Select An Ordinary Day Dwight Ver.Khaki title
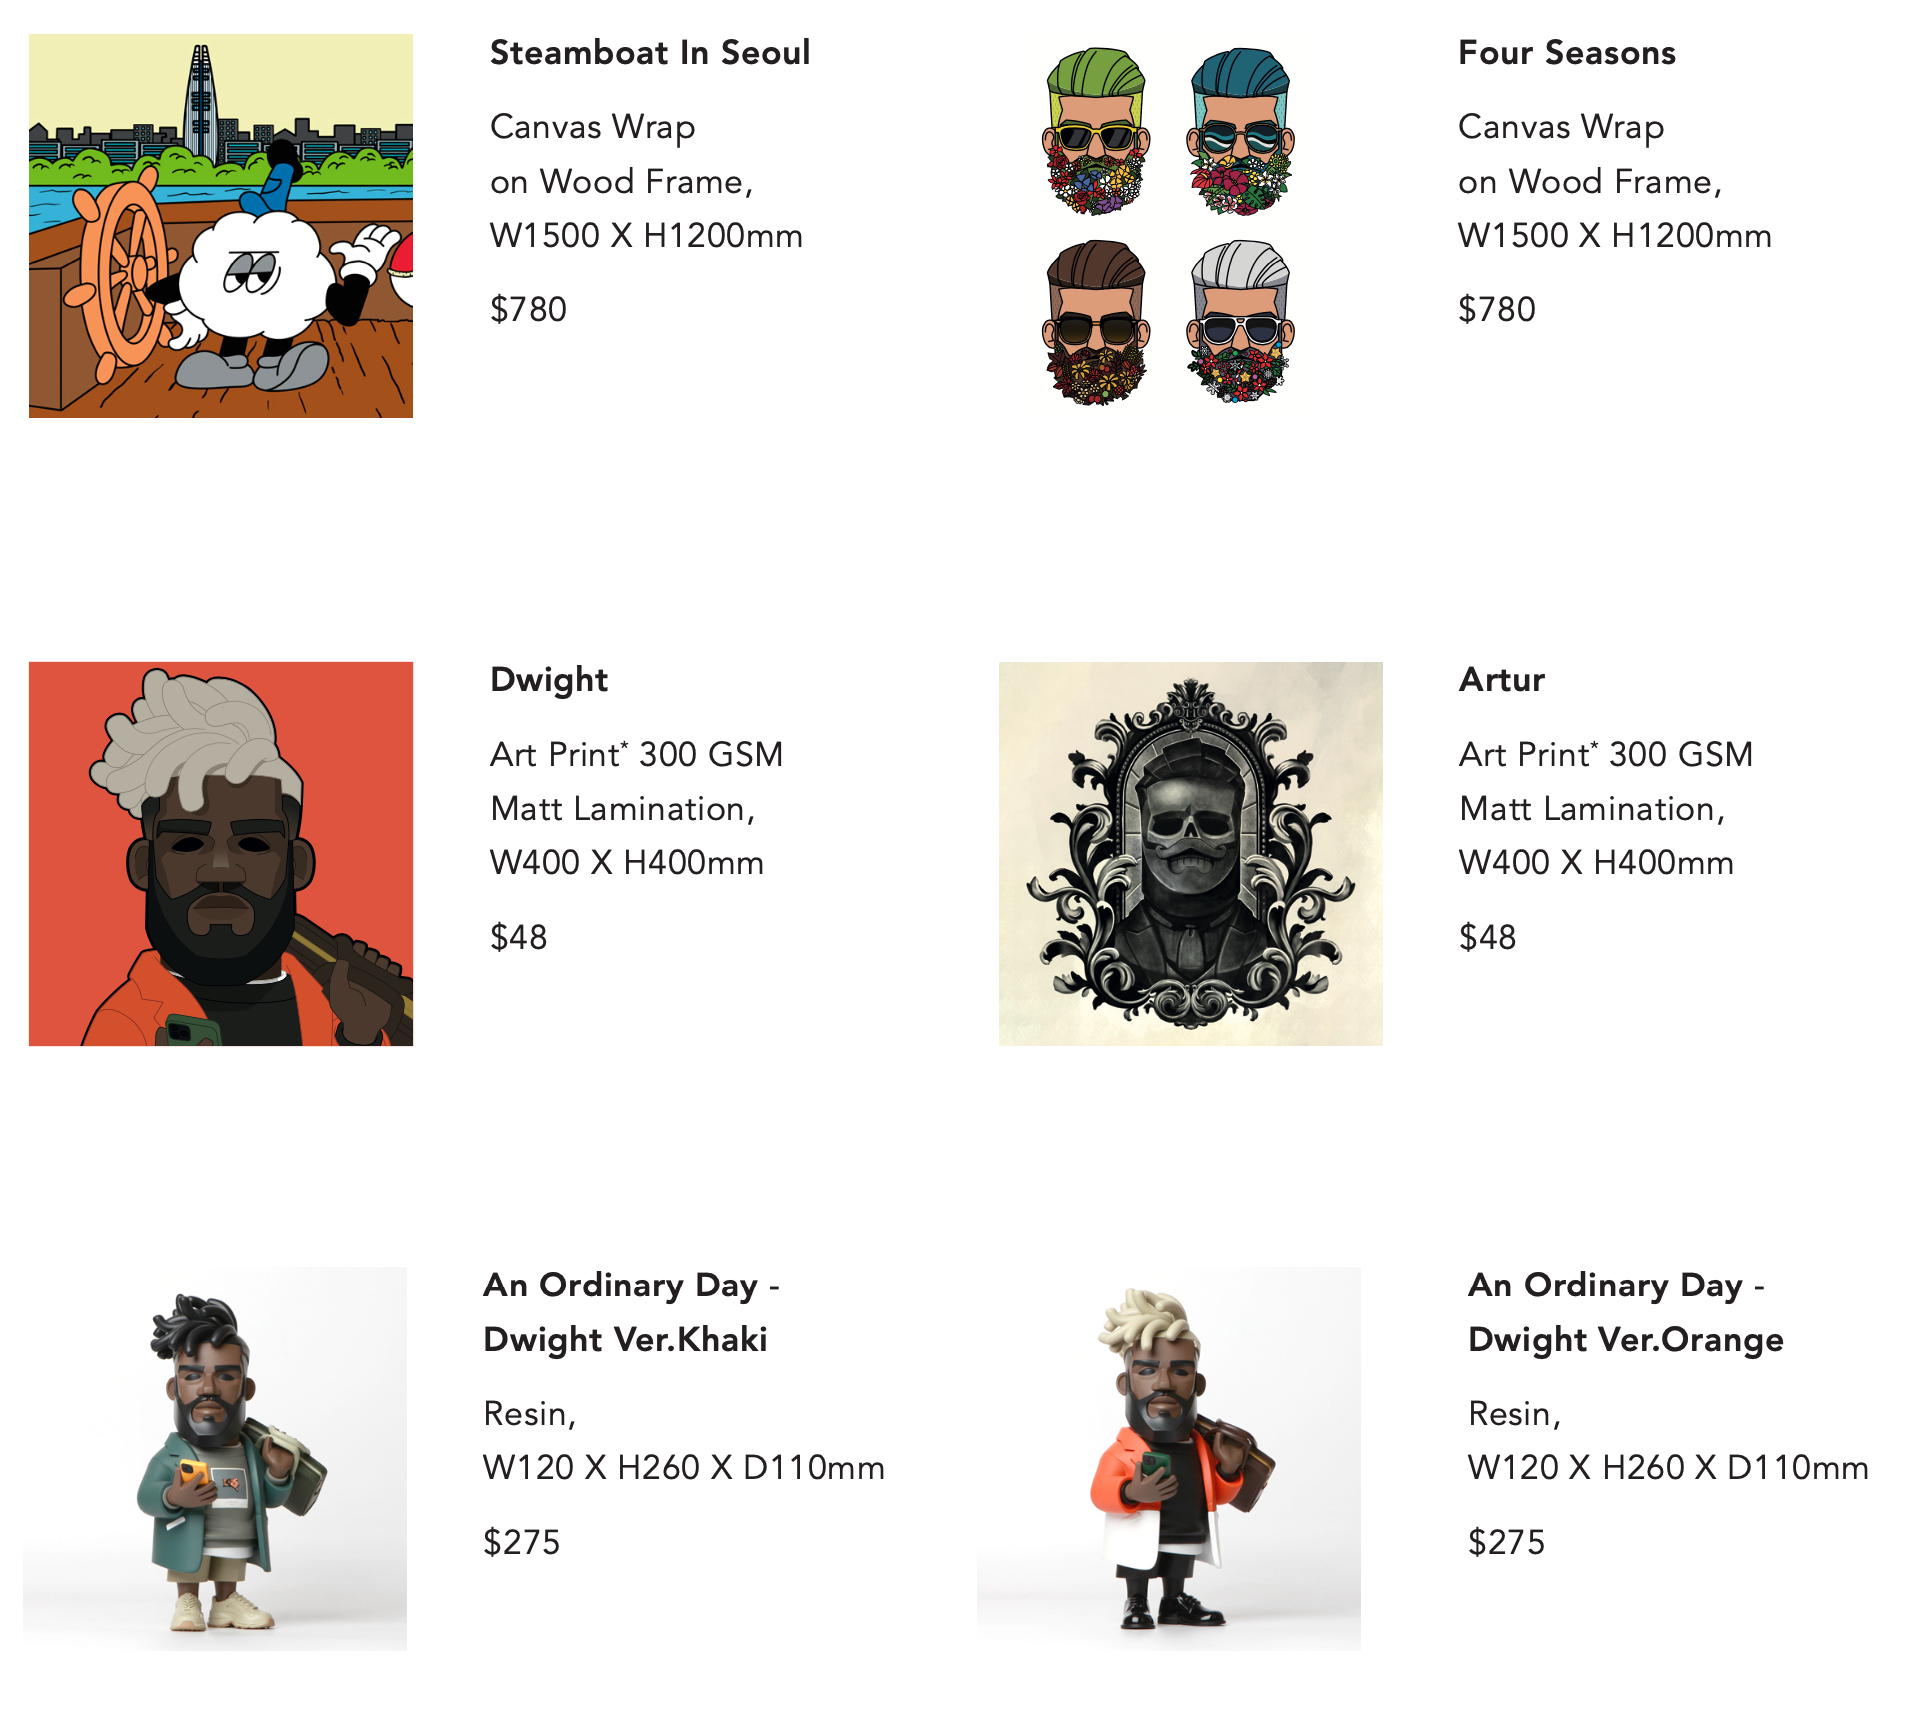Image resolution: width=1920 pixels, height=1720 pixels. point(631,1312)
